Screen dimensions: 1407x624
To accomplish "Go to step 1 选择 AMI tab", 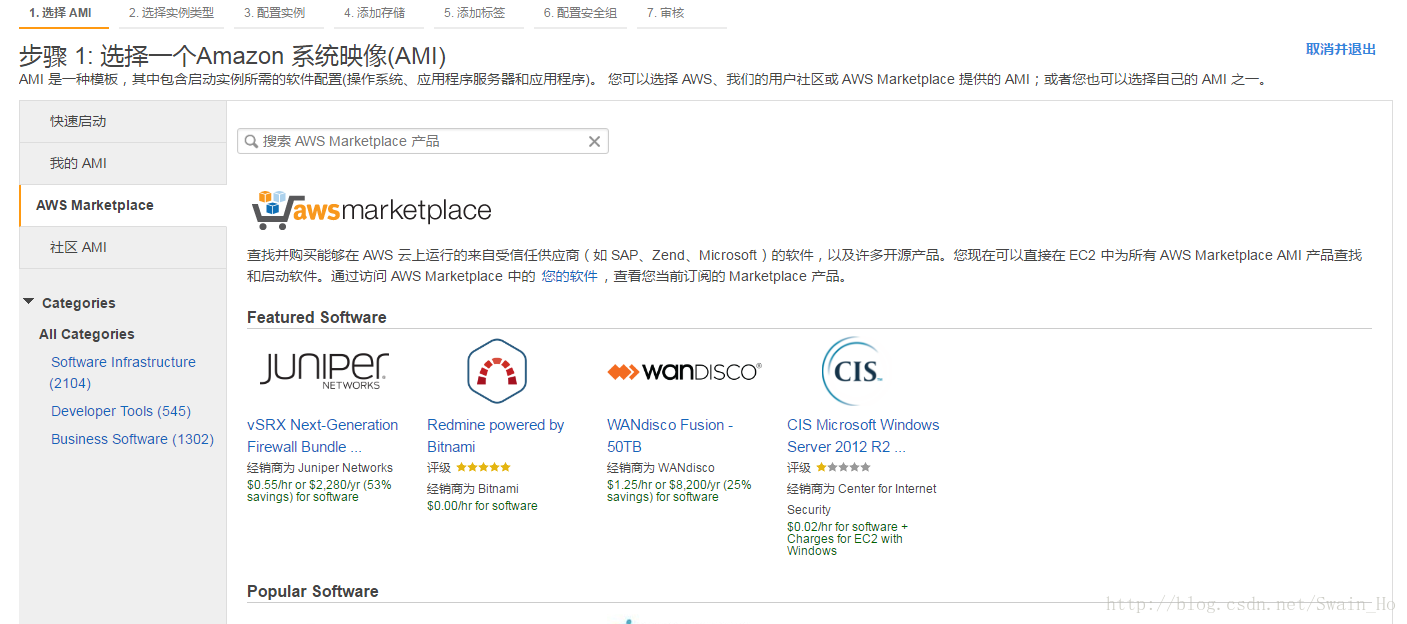I will coord(60,13).
